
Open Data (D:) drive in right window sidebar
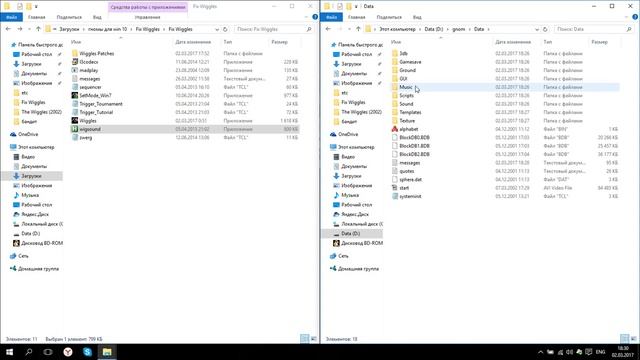point(351,233)
